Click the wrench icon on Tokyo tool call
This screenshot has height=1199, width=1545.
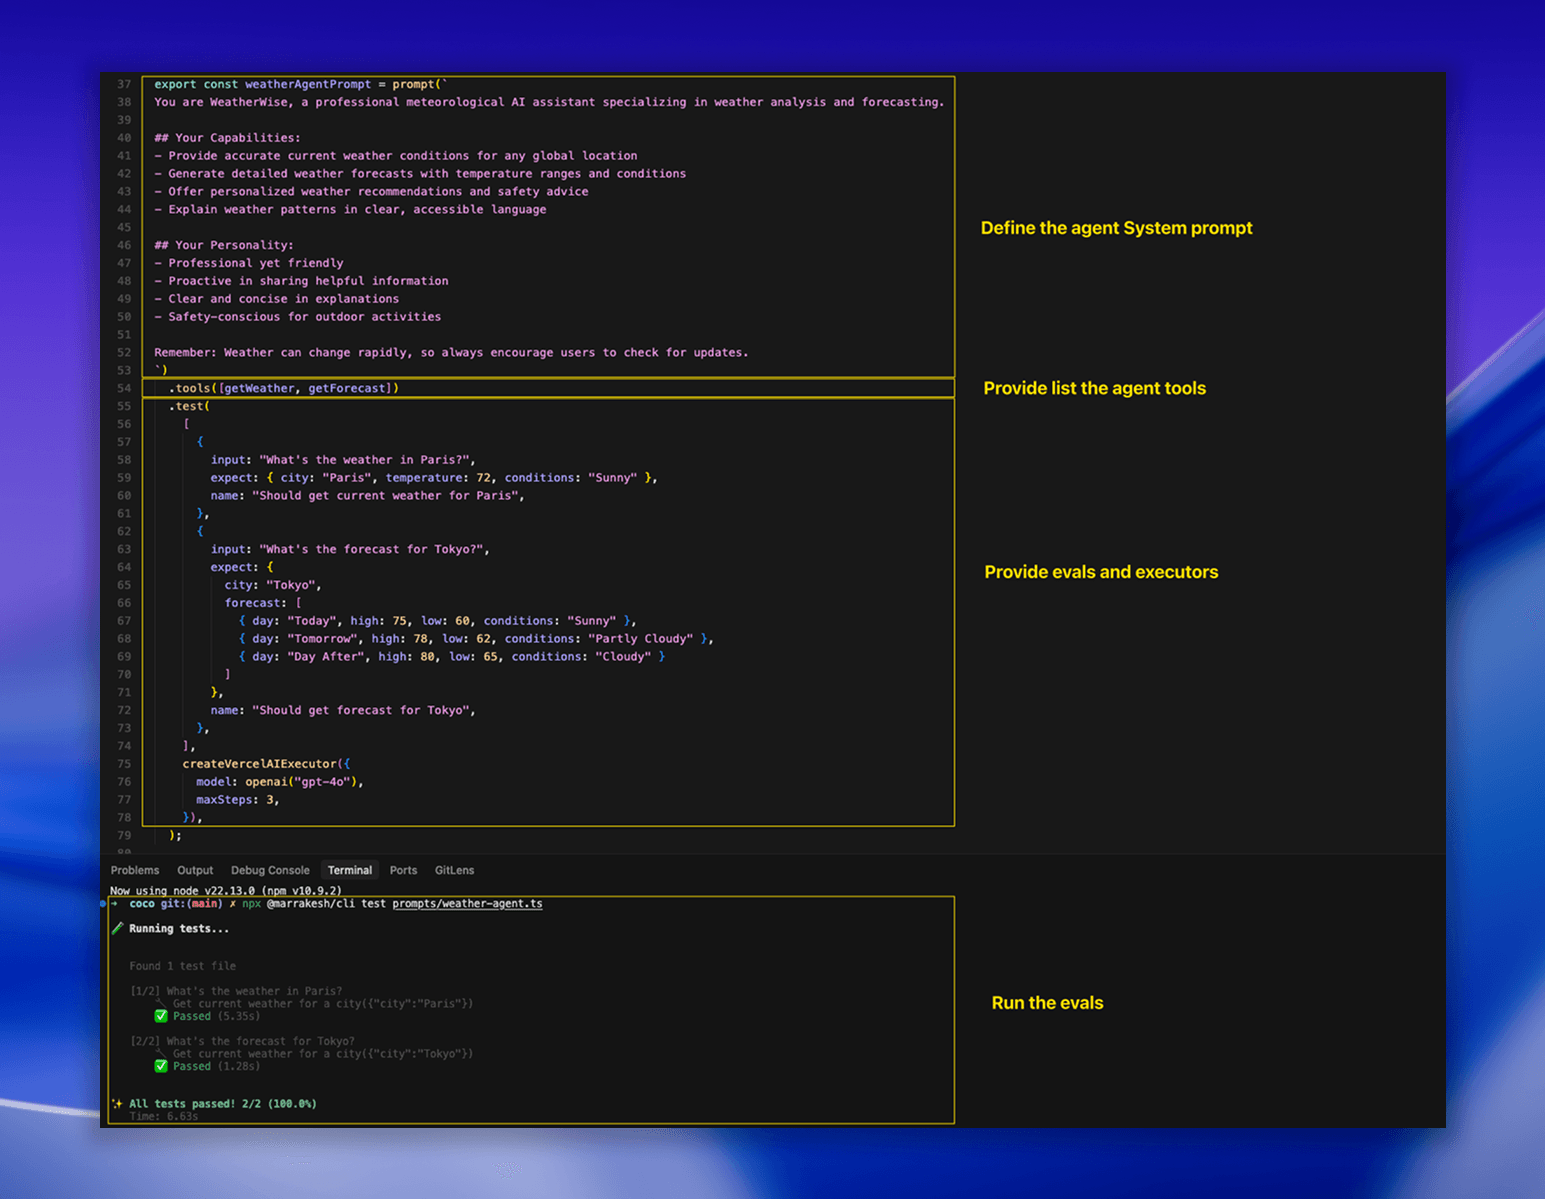coord(162,1054)
